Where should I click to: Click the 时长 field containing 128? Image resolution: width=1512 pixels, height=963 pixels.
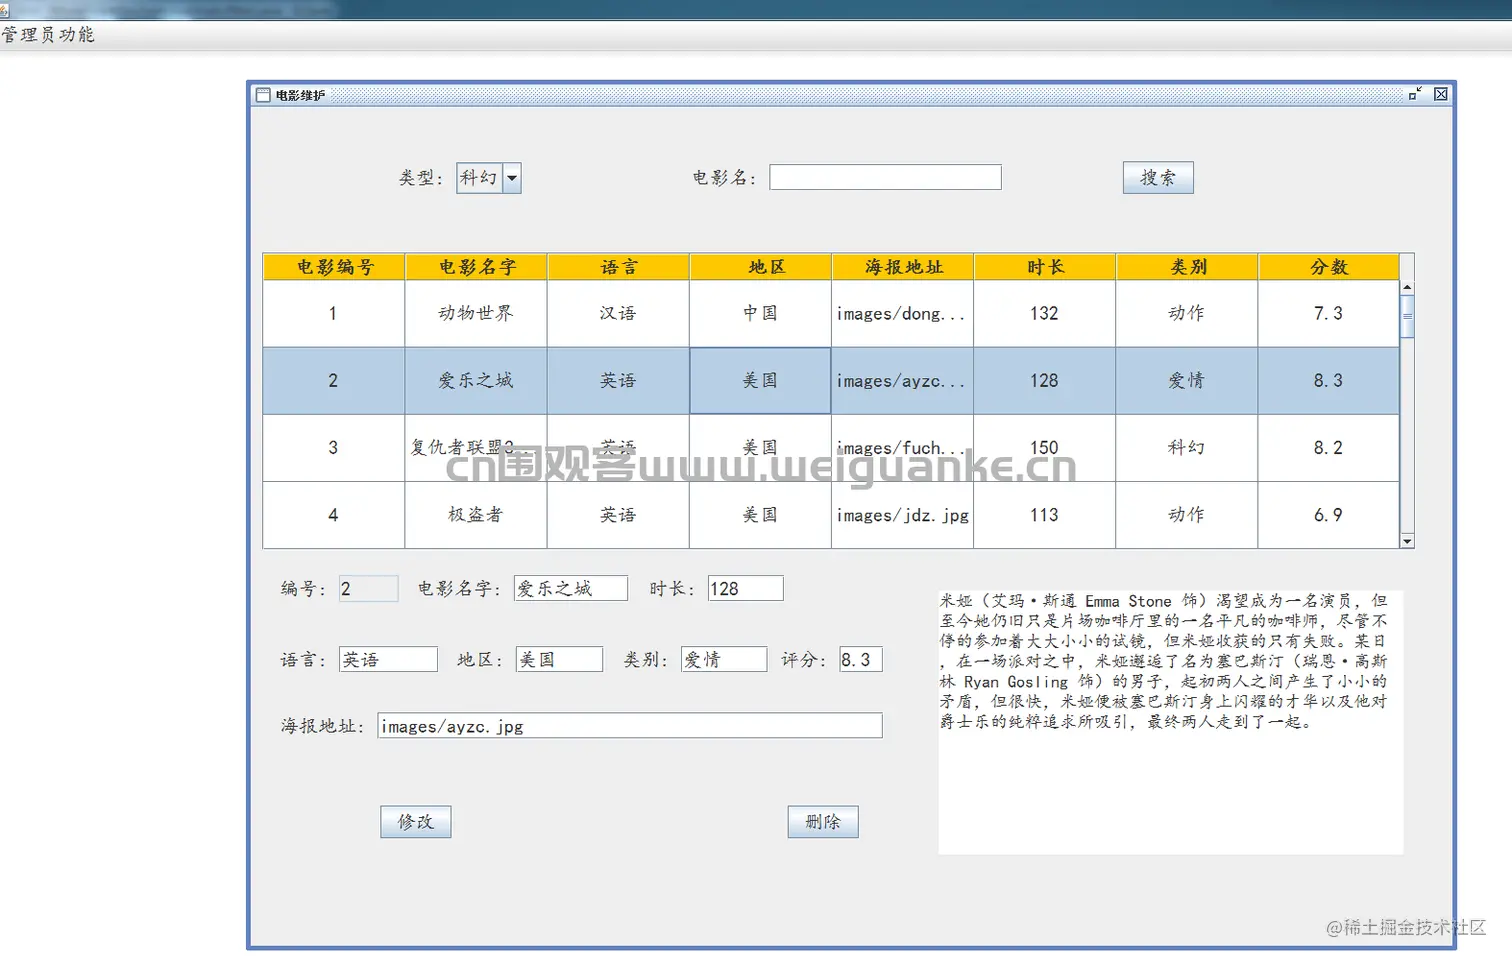(745, 589)
